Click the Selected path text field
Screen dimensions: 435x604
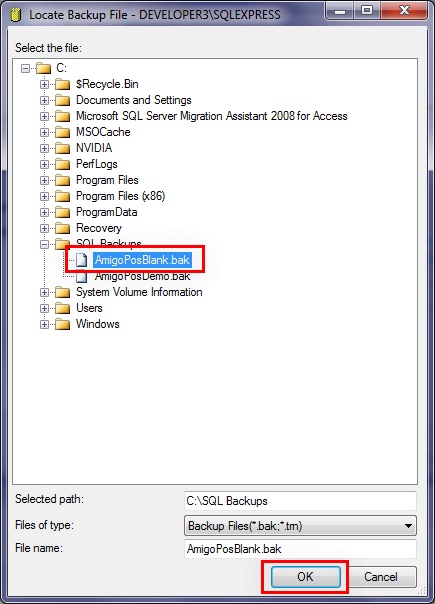(300, 501)
